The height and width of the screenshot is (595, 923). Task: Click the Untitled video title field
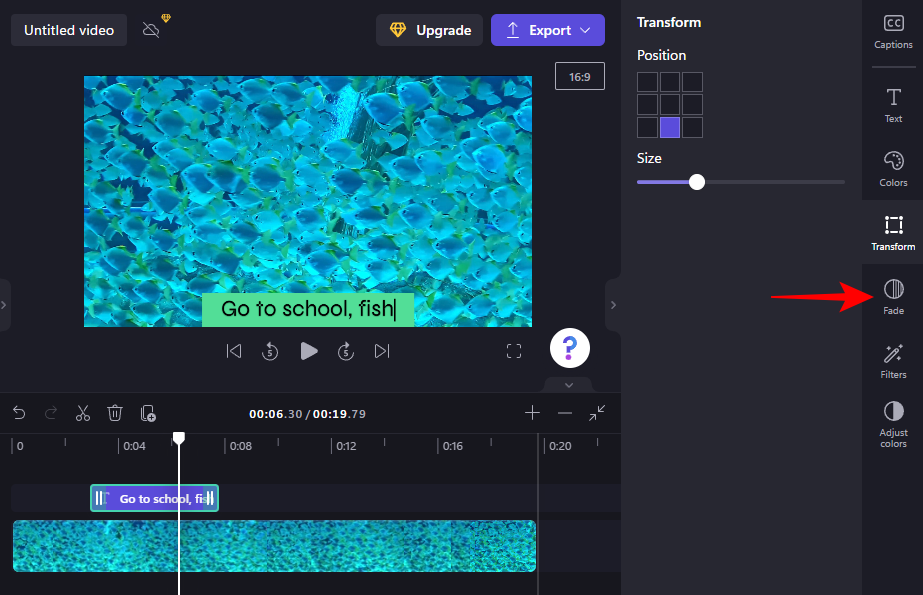coord(69,30)
